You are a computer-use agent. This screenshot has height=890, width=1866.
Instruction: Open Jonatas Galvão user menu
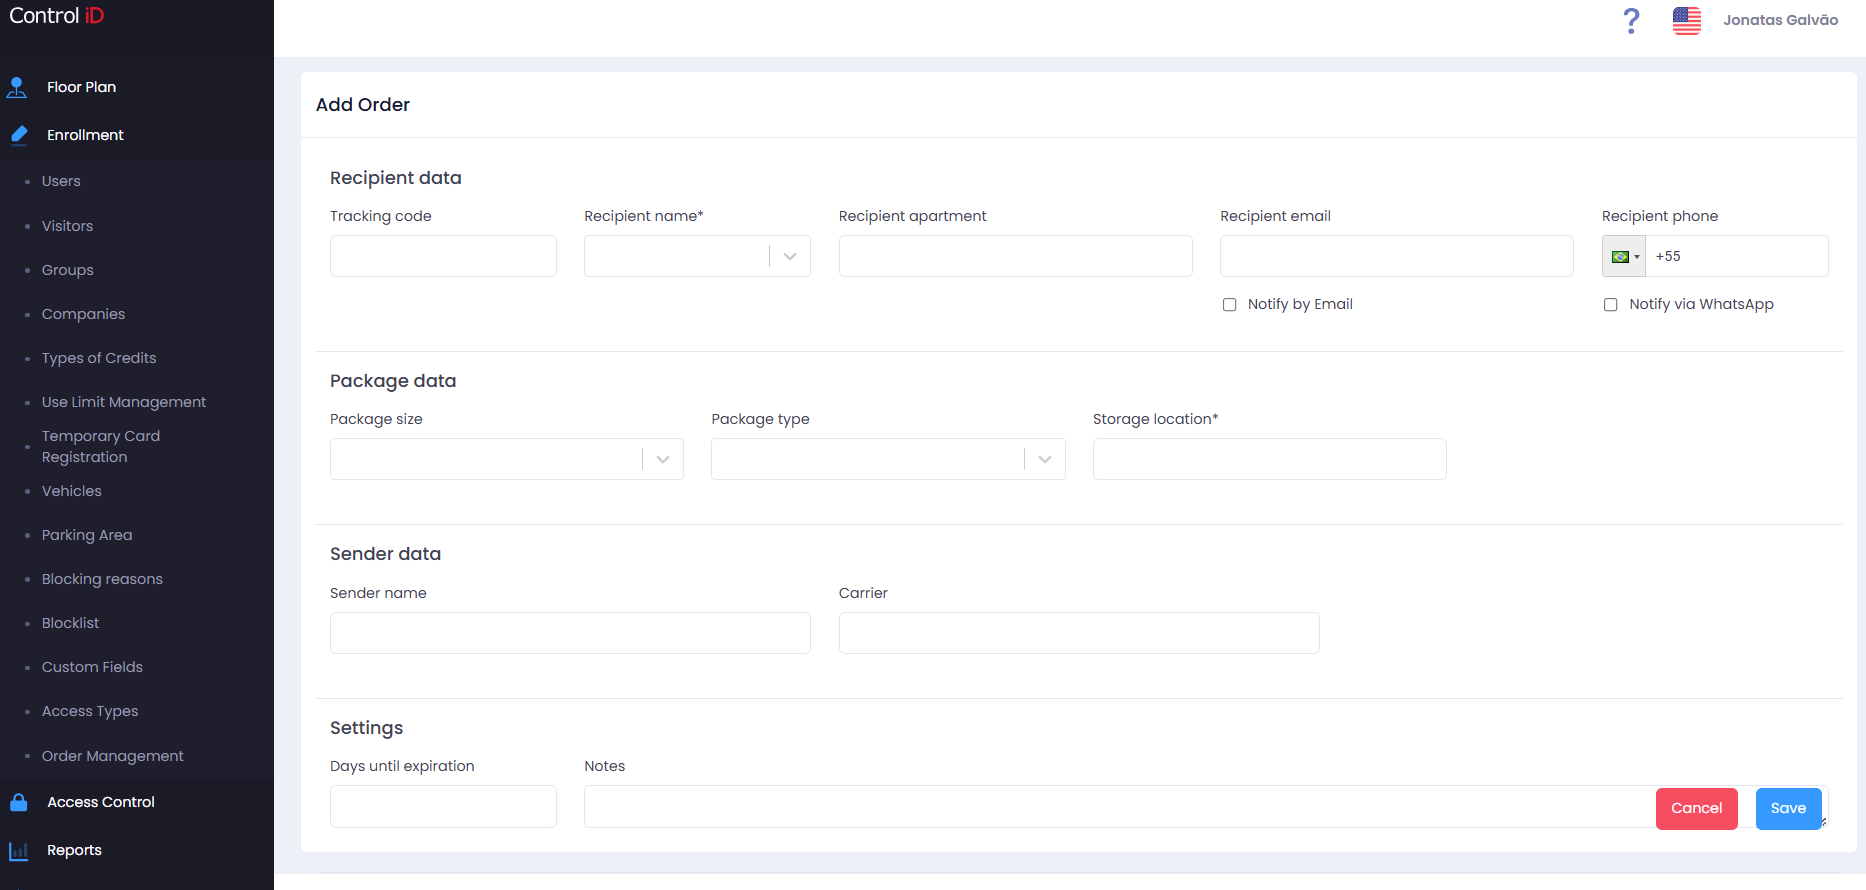[1780, 20]
